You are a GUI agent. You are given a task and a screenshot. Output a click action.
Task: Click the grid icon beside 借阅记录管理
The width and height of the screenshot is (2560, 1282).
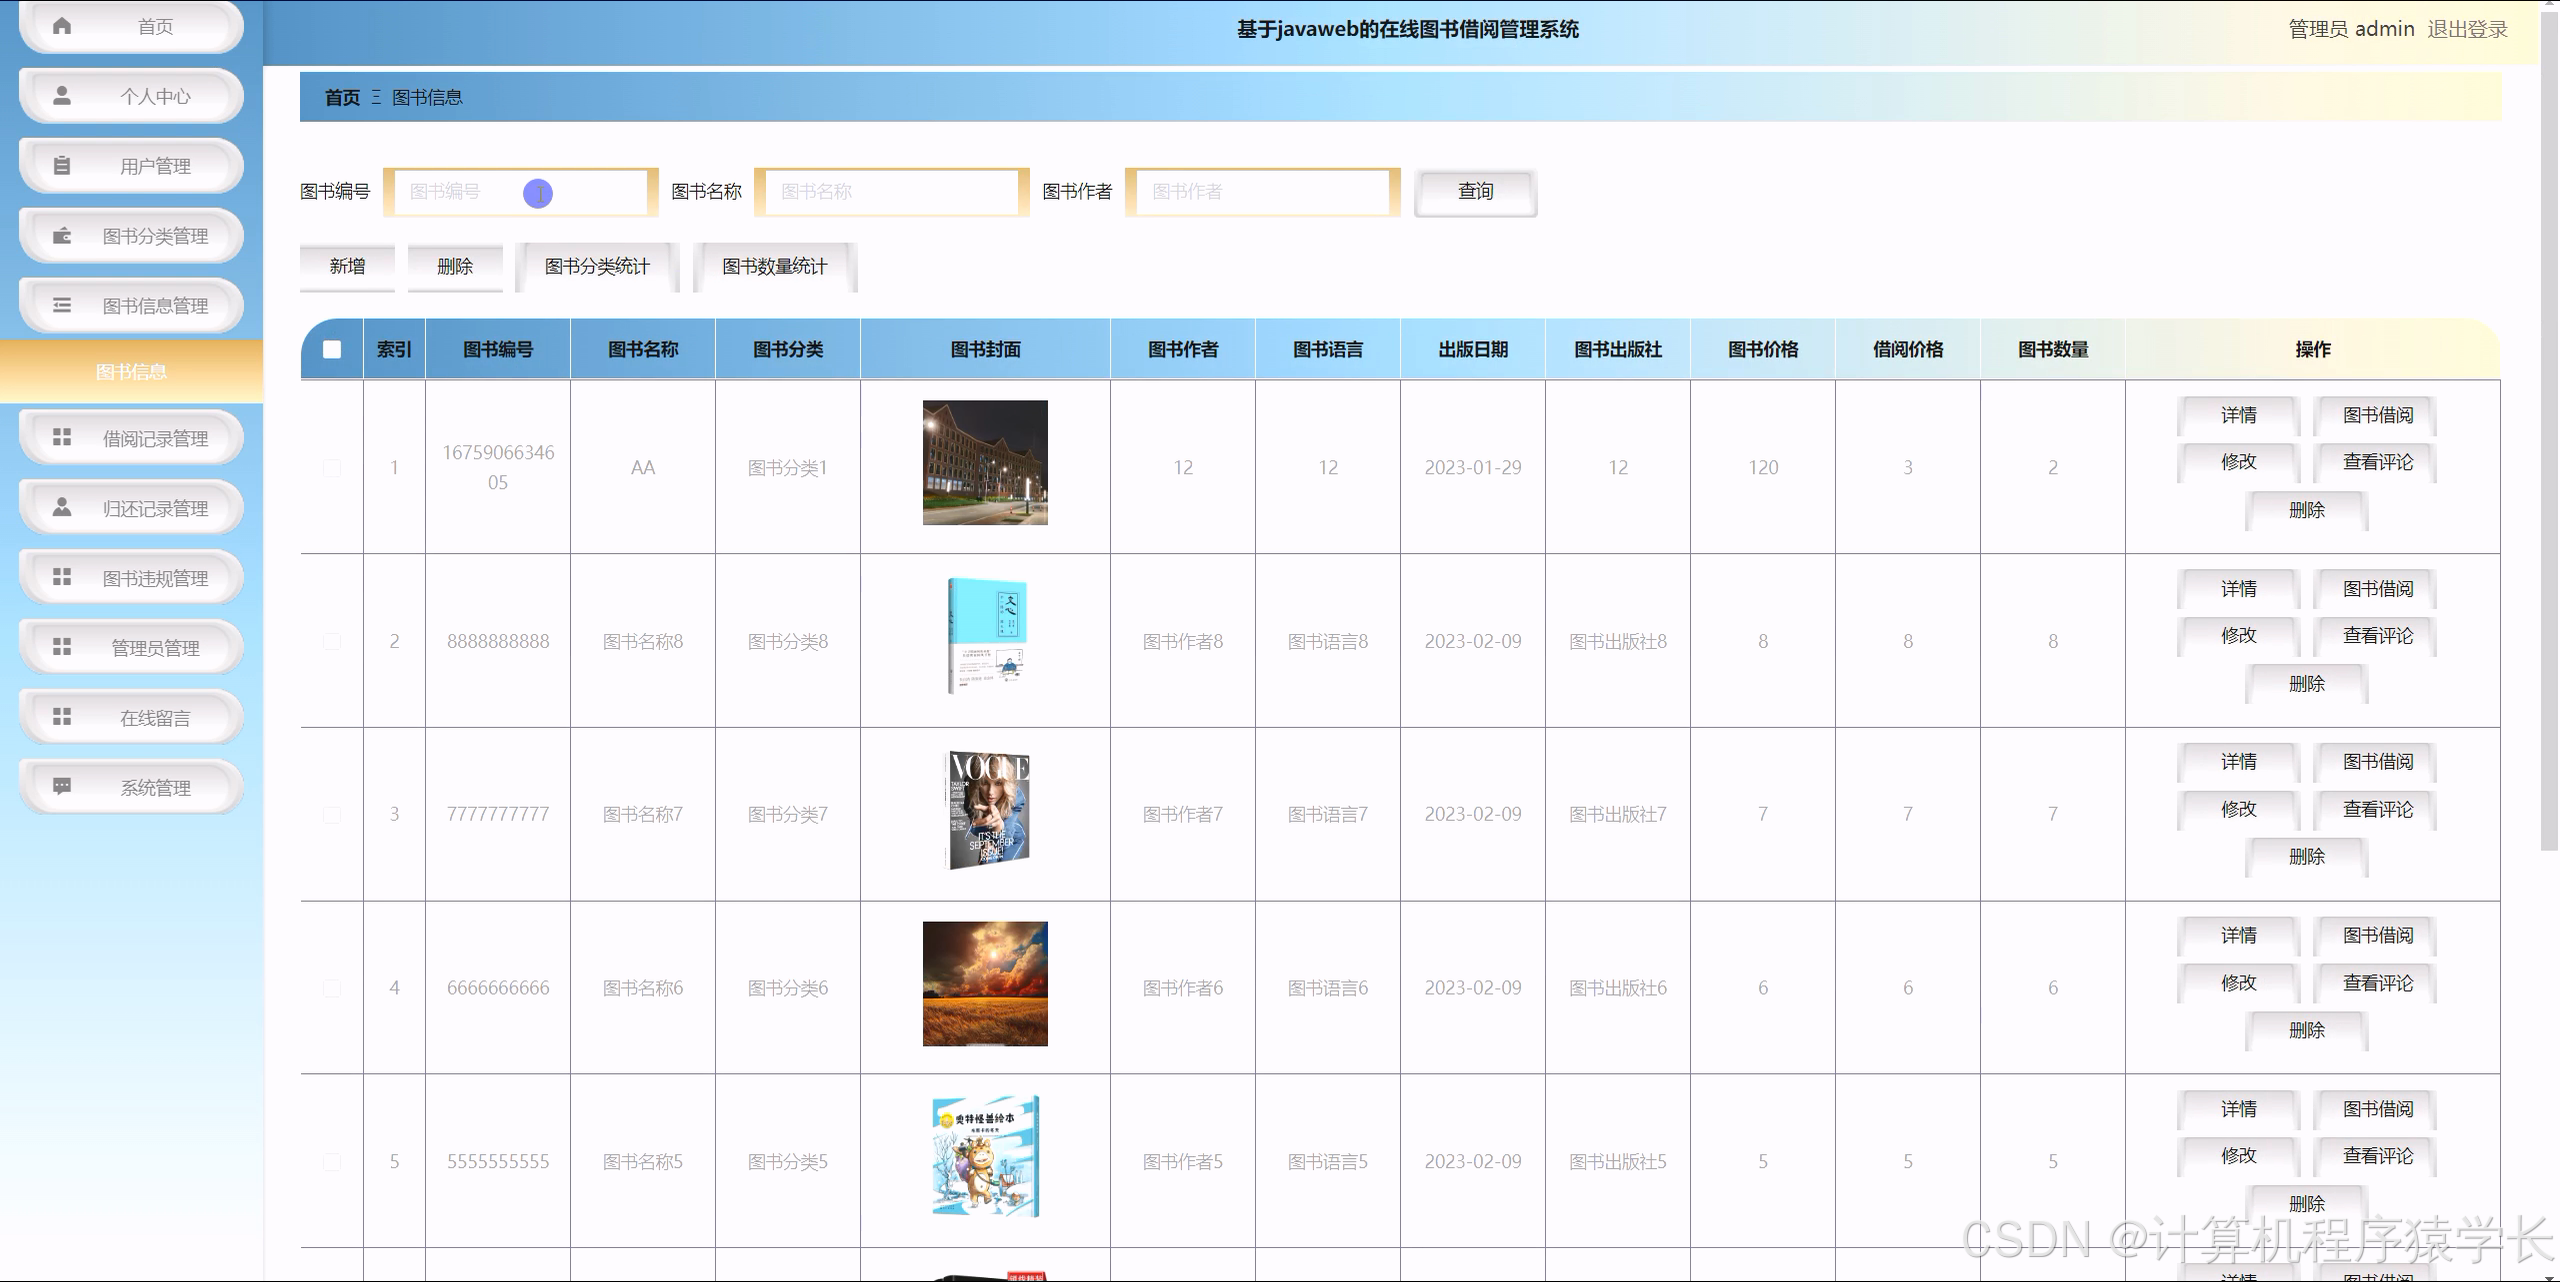click(x=62, y=438)
